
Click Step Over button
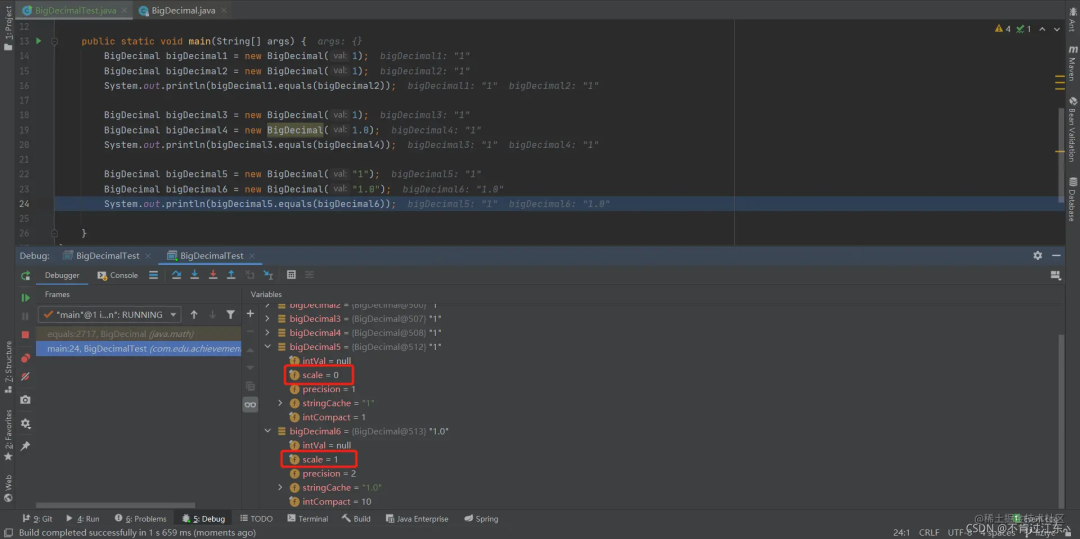point(176,275)
